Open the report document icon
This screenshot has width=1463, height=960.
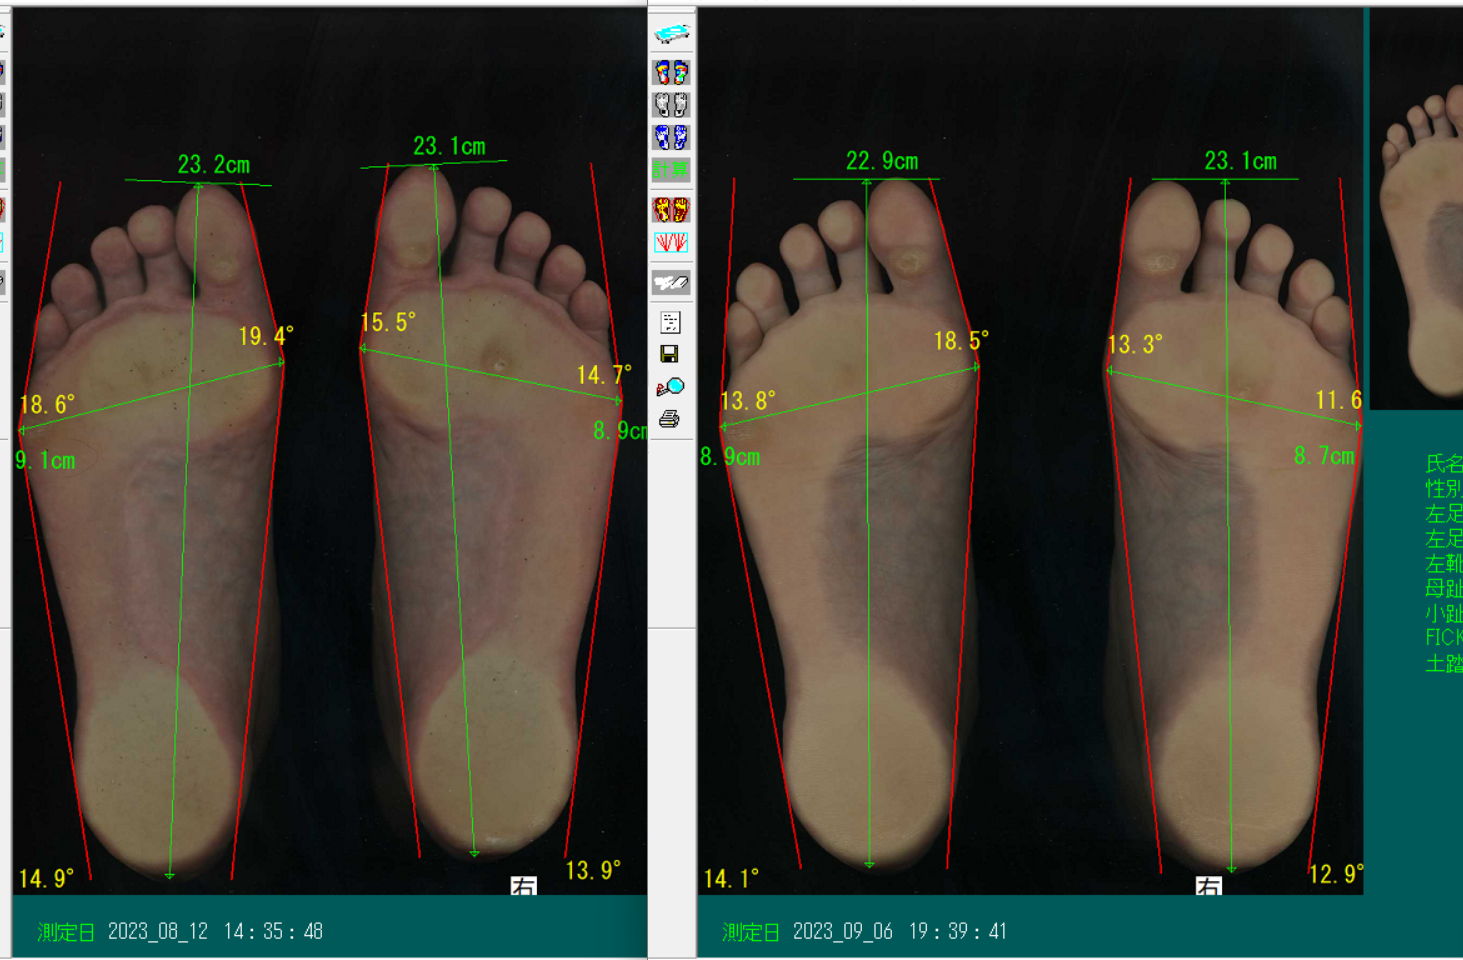click(x=670, y=322)
